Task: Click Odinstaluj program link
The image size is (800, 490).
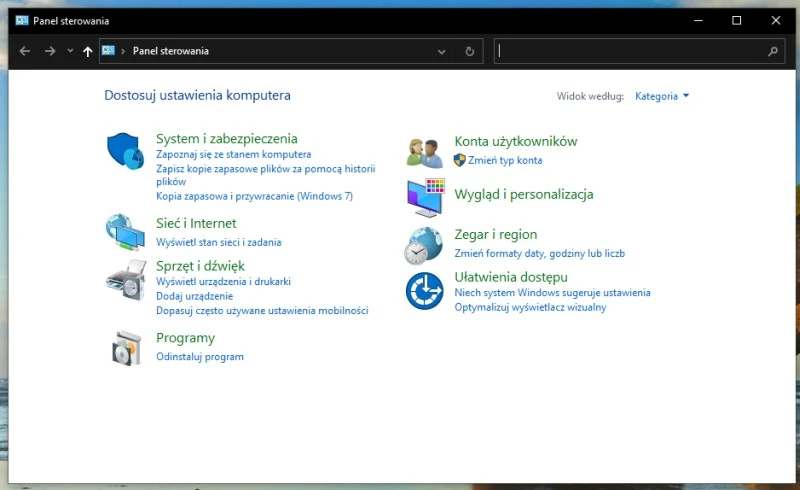Action: (x=200, y=357)
